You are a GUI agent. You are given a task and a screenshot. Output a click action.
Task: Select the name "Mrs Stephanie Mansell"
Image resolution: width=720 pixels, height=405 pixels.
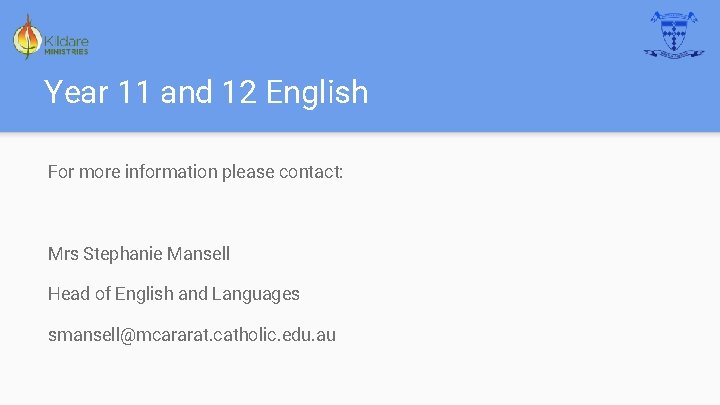tap(139, 254)
